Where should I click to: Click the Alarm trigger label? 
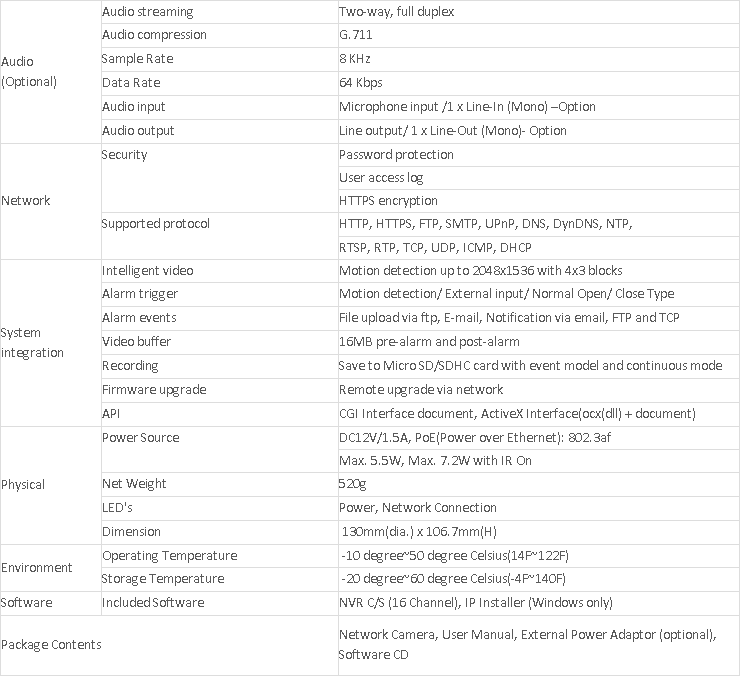139,294
